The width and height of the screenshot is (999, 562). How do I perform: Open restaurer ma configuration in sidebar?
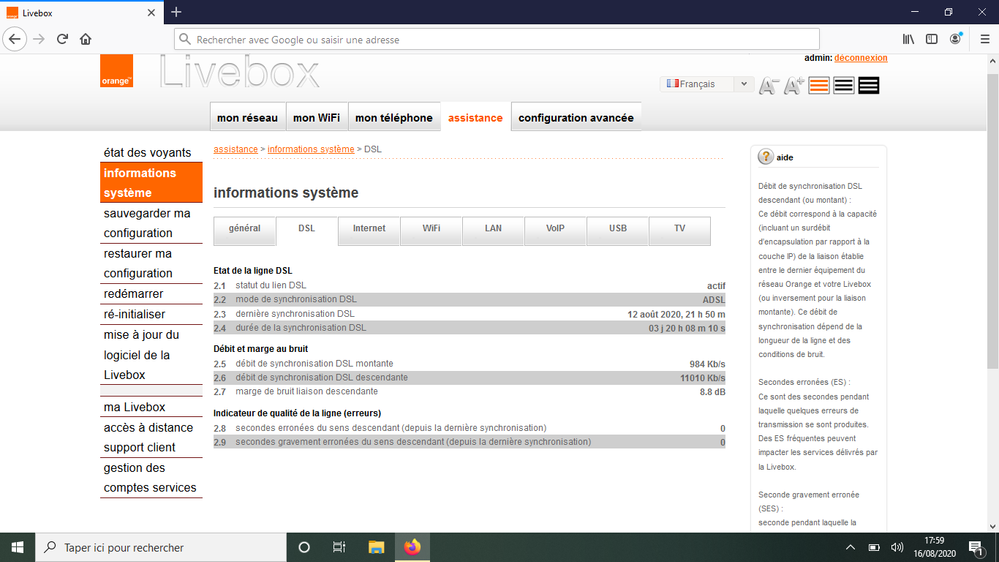pyautogui.click(x=138, y=263)
